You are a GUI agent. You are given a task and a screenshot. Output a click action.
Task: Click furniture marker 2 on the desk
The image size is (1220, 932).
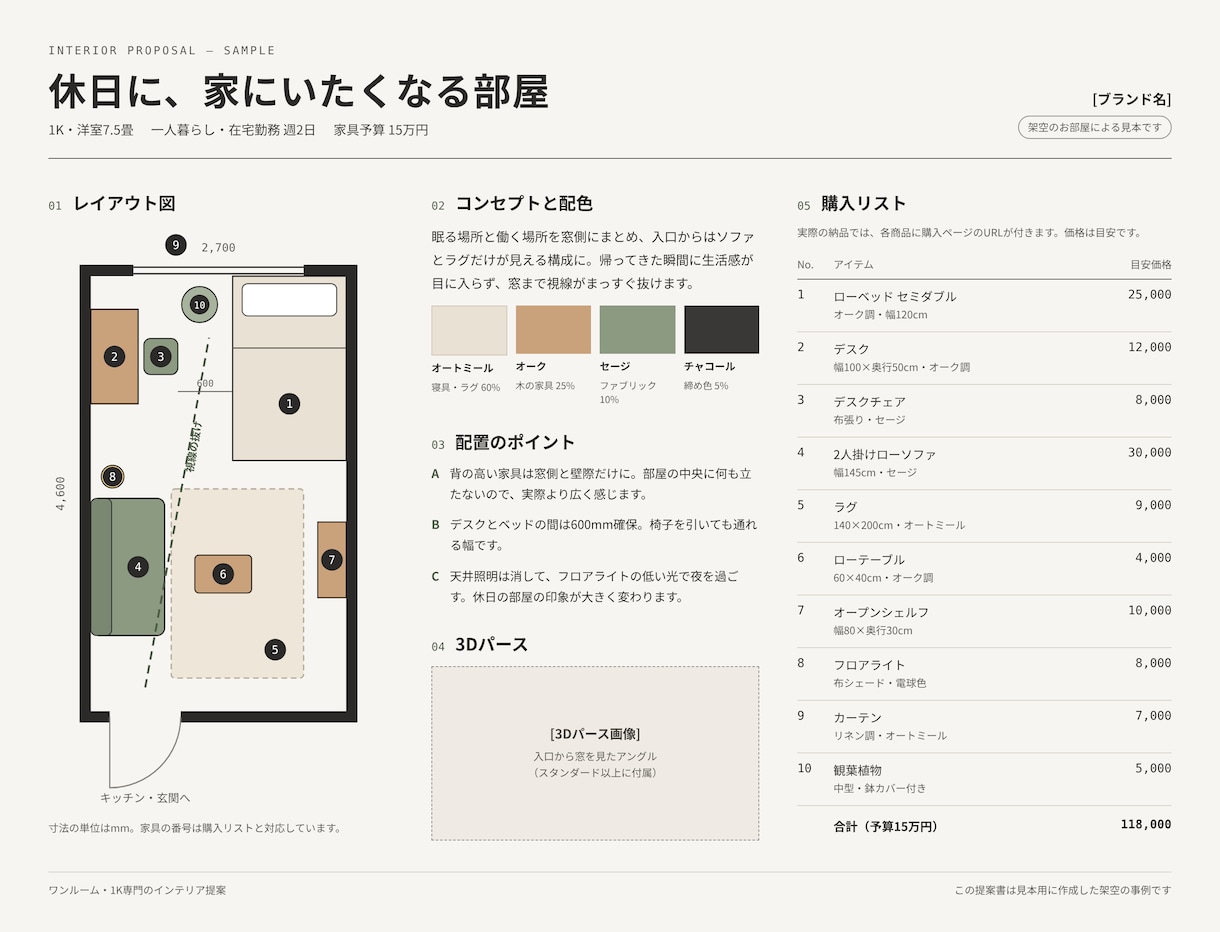coord(115,356)
